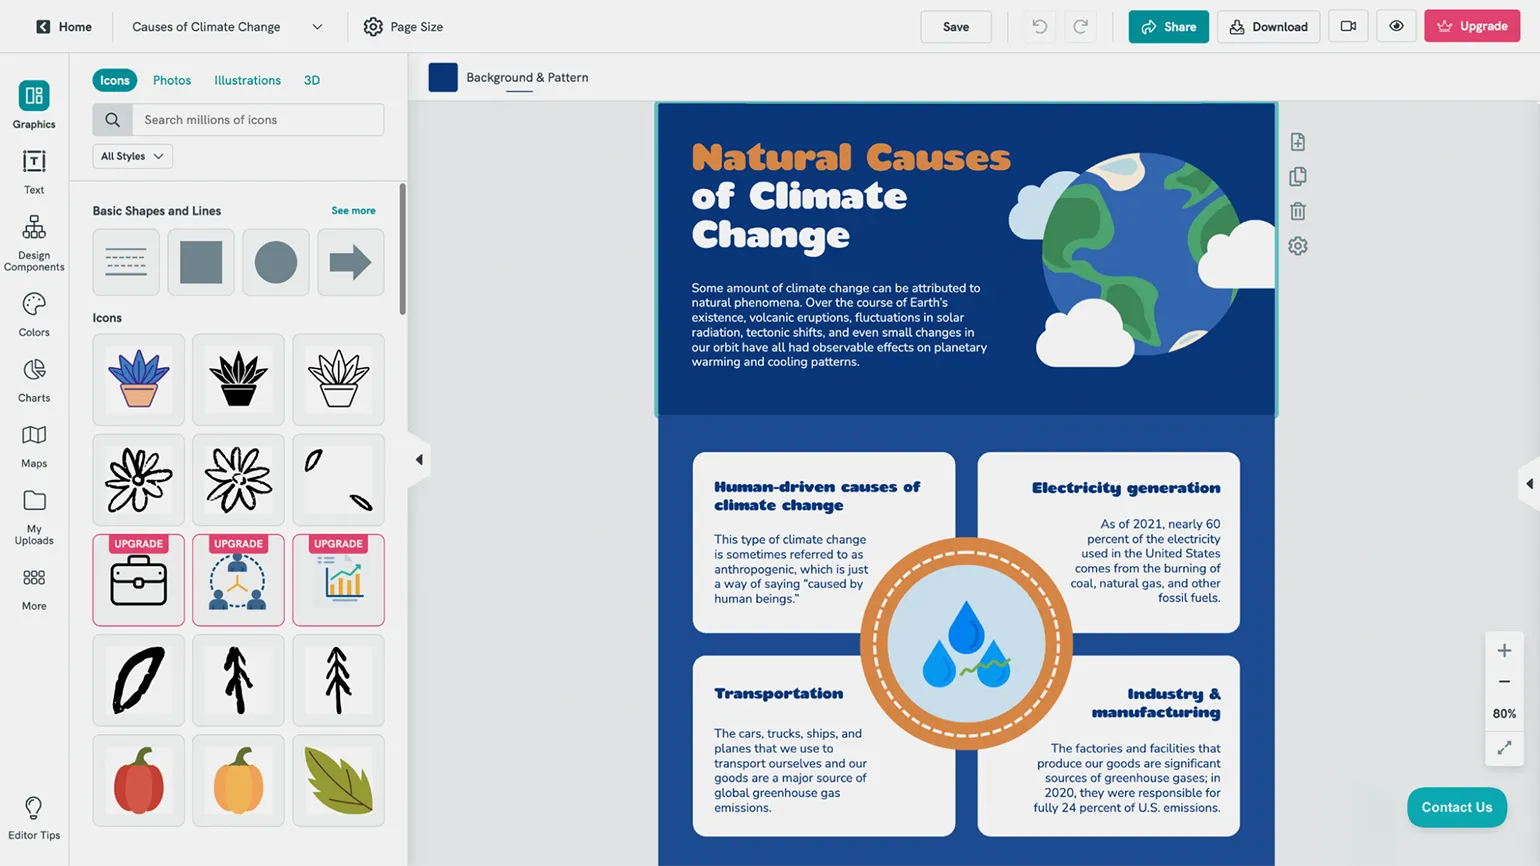Click the undo arrow icon

[1039, 27]
